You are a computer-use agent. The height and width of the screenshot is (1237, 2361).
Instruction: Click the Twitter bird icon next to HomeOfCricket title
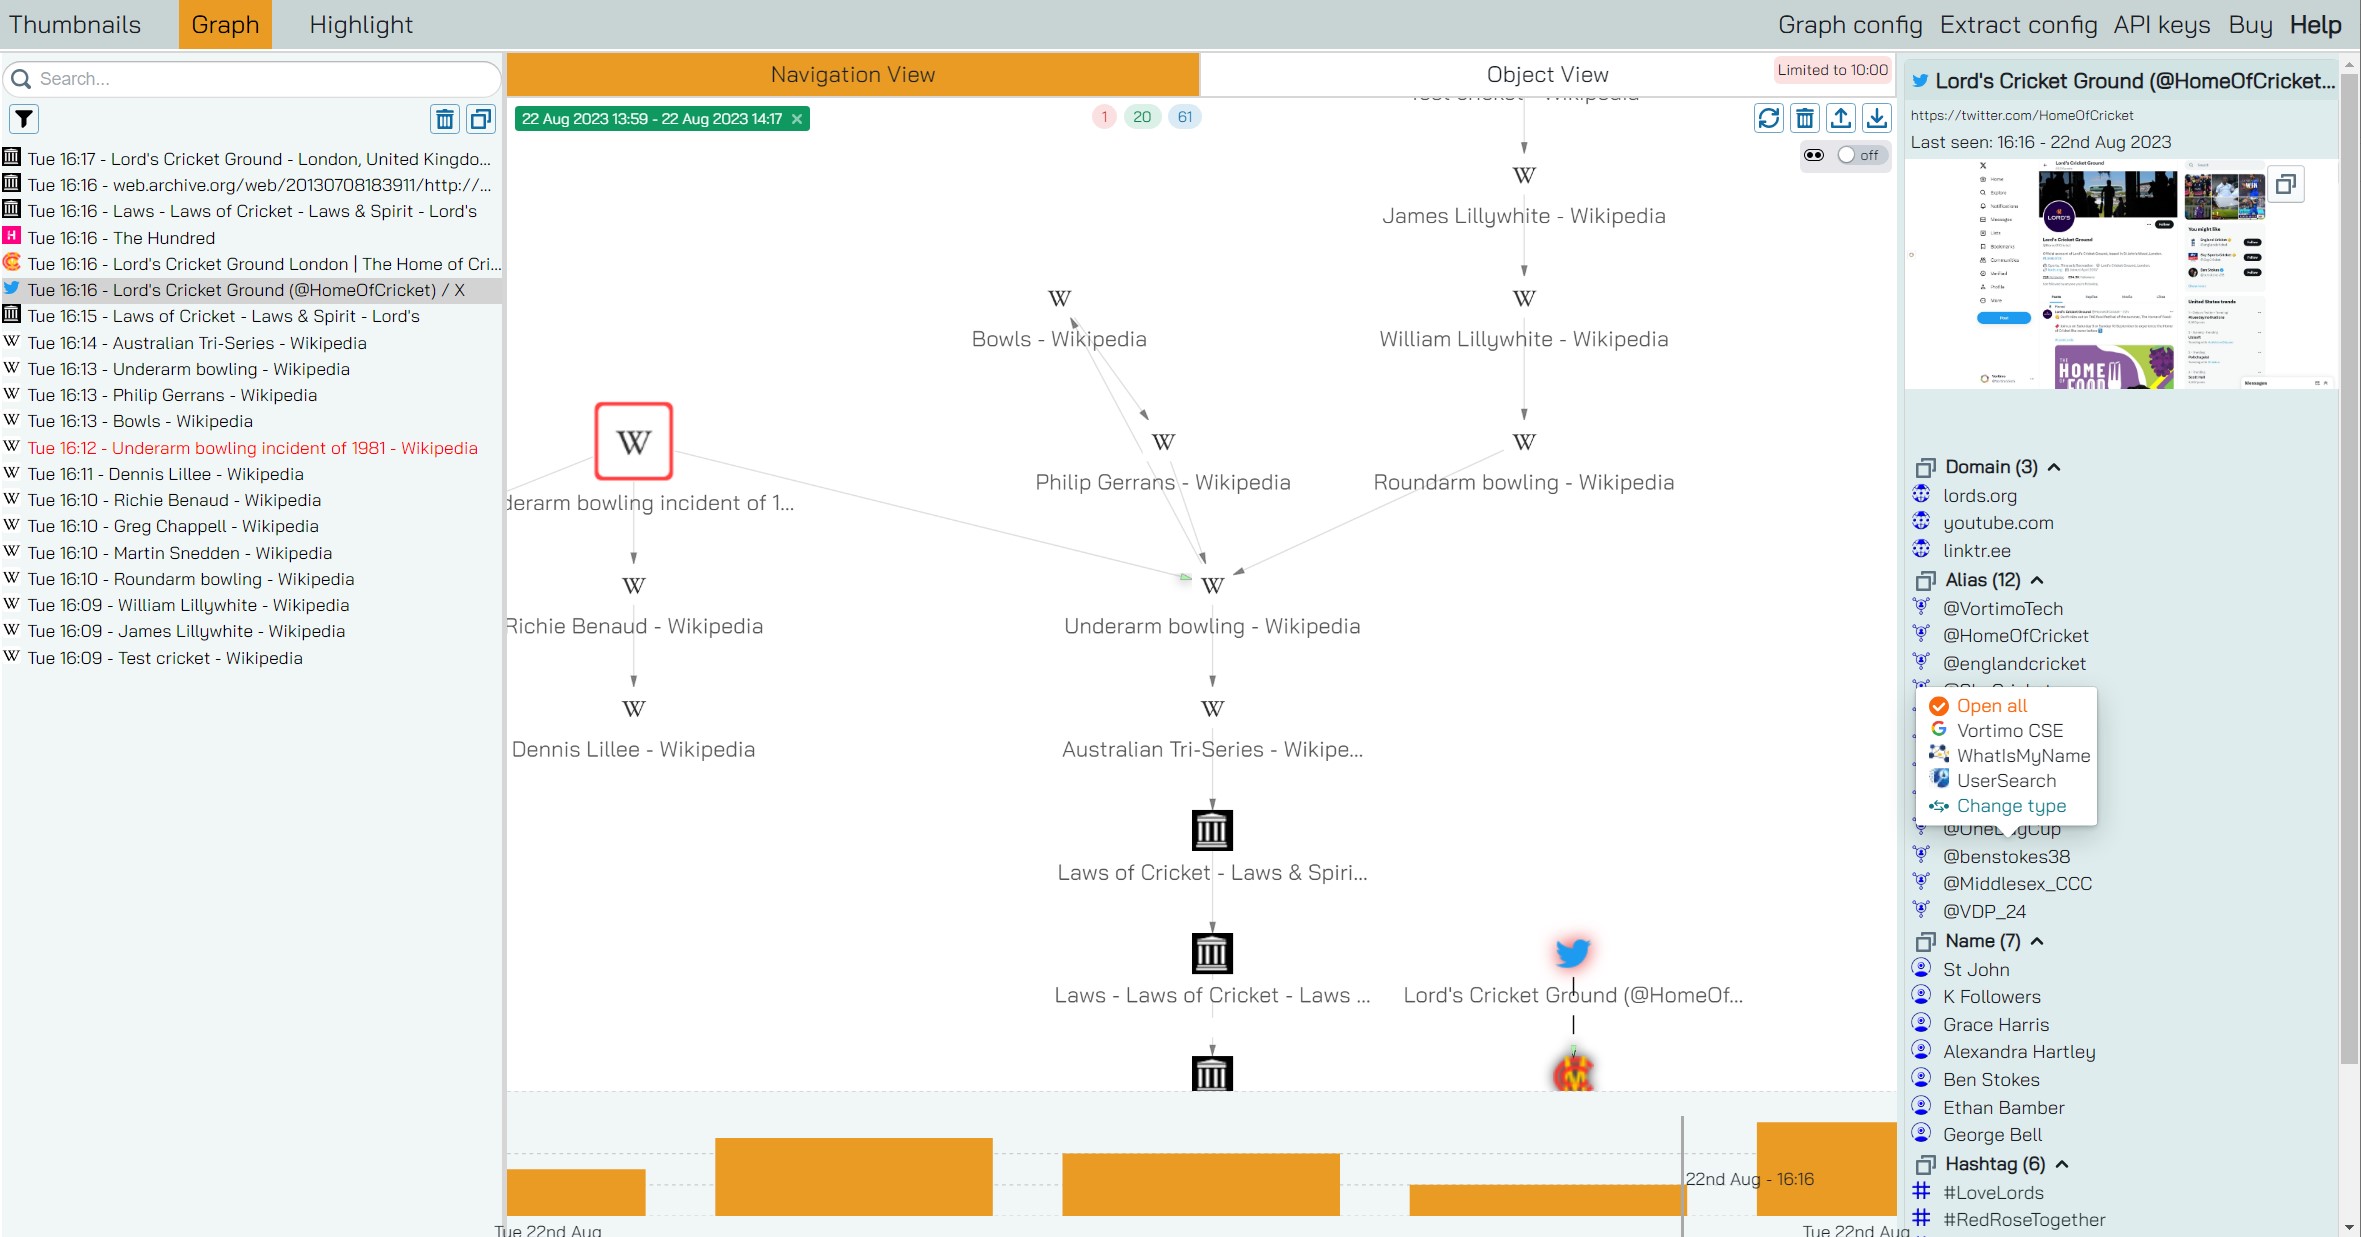pos(1918,81)
